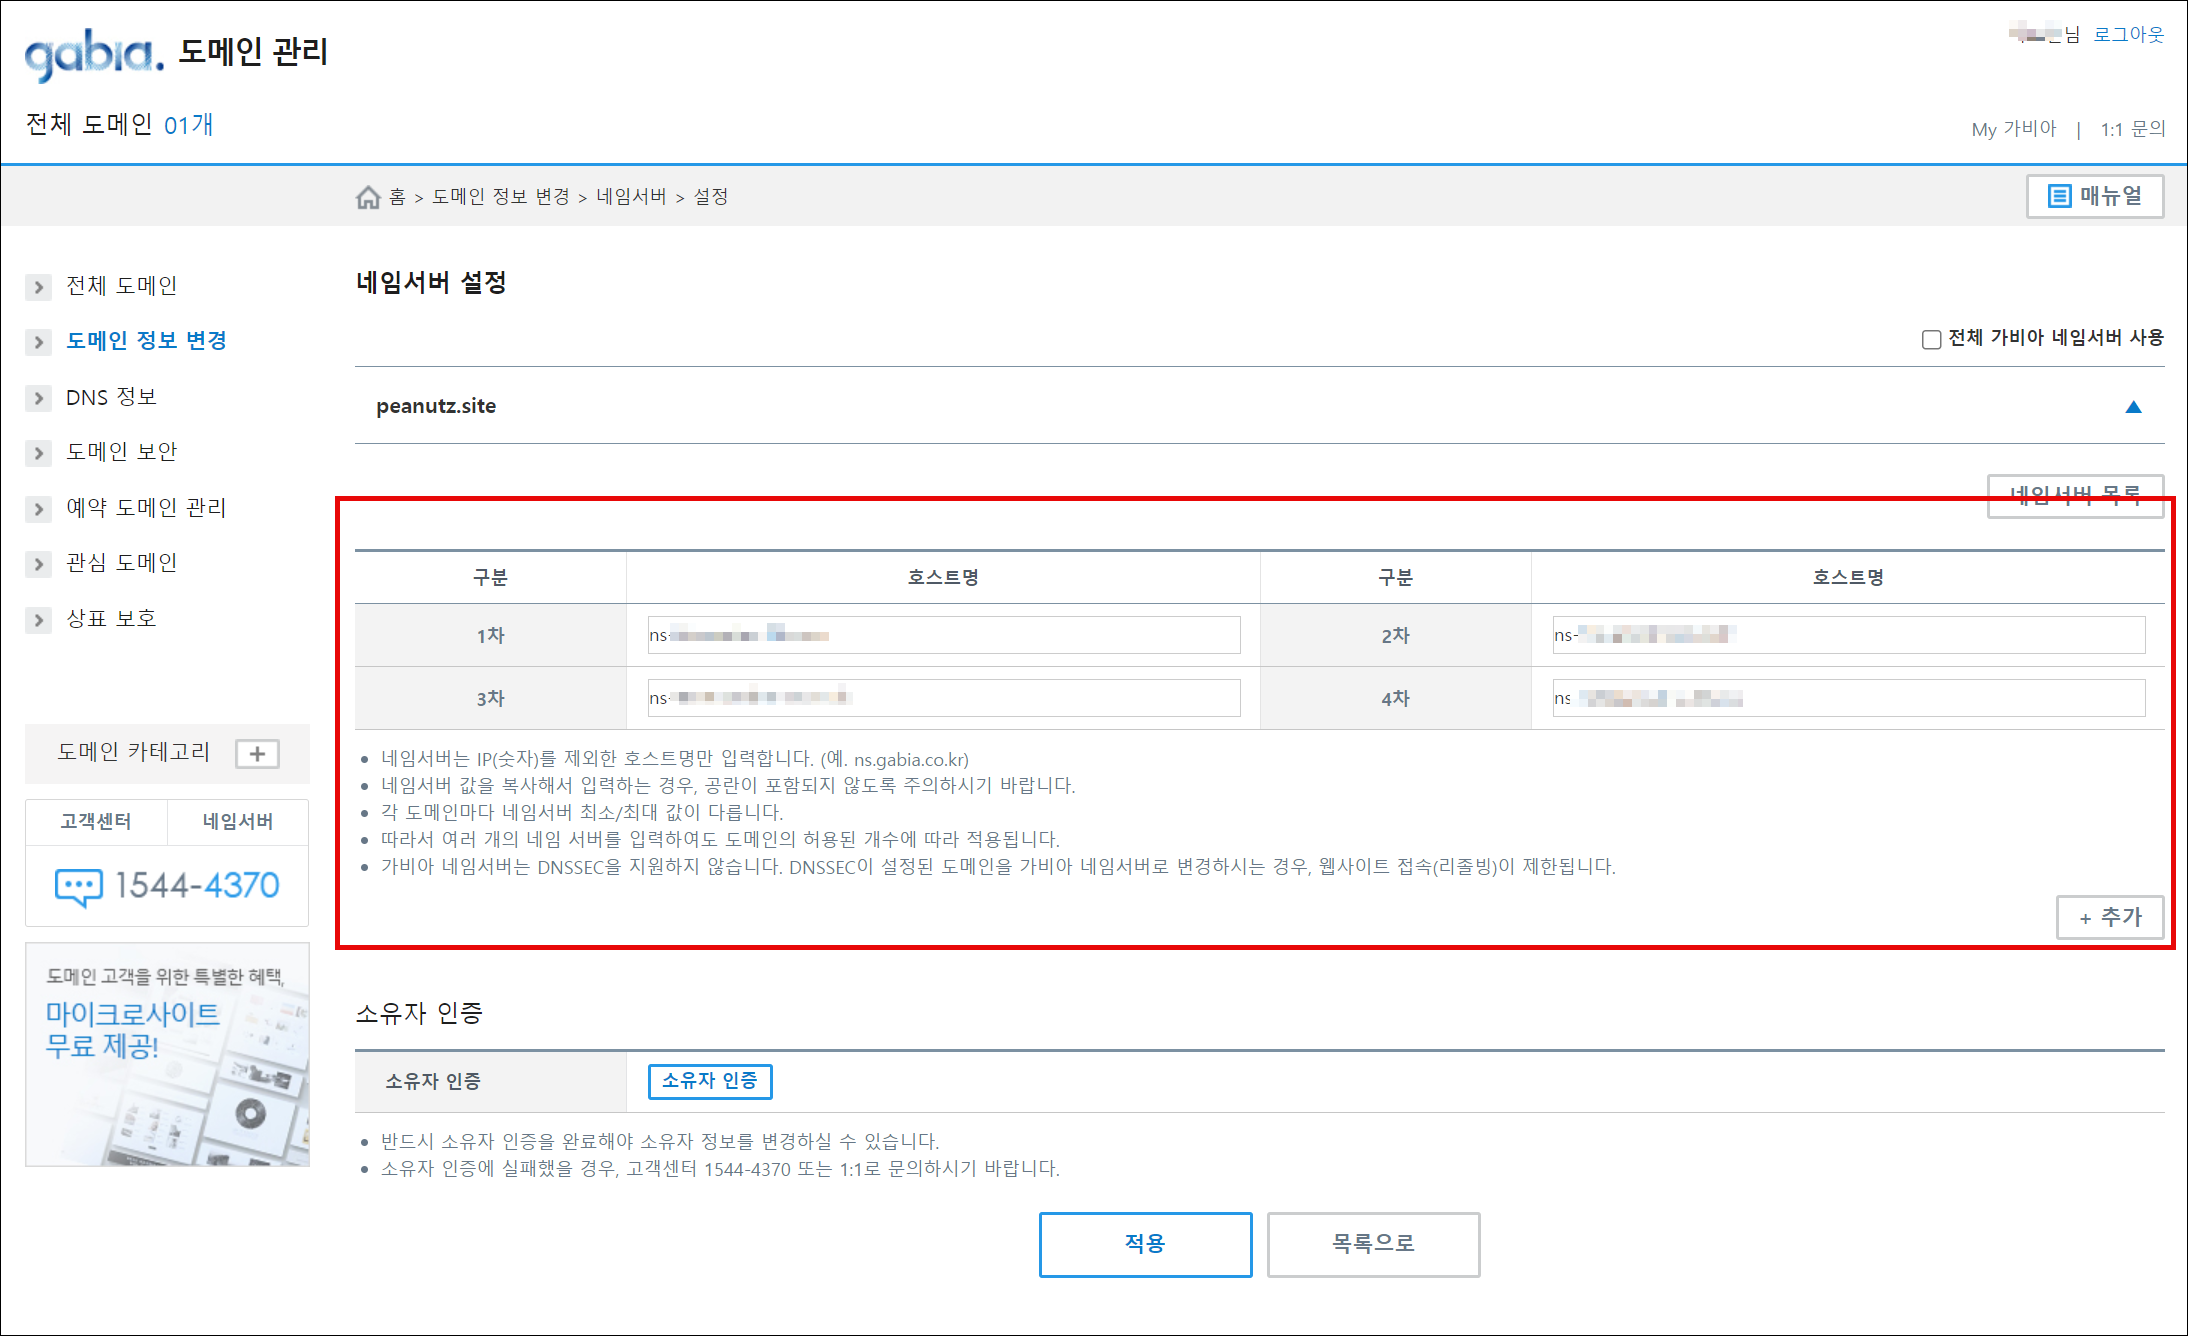The width and height of the screenshot is (2188, 1336).
Task: Click arrow icon beside 상표 보호
Action: point(38,620)
